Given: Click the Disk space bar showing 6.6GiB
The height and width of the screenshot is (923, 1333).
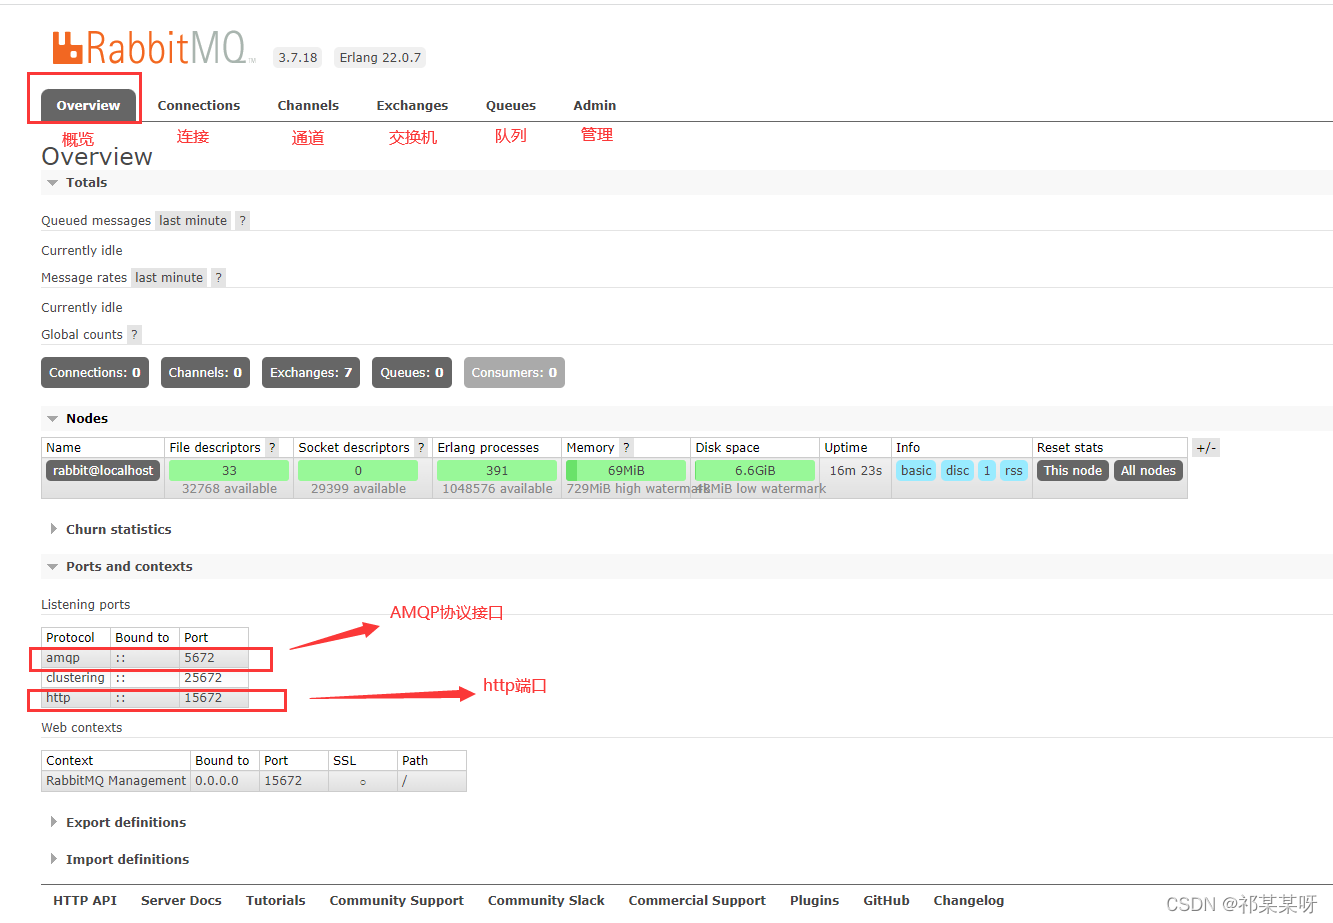Looking at the screenshot, I should click(x=755, y=471).
